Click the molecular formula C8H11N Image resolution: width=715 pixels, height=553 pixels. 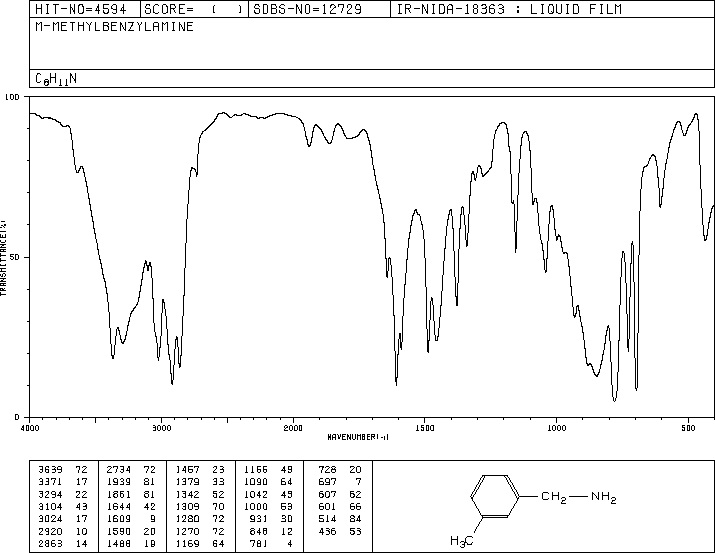point(56,79)
